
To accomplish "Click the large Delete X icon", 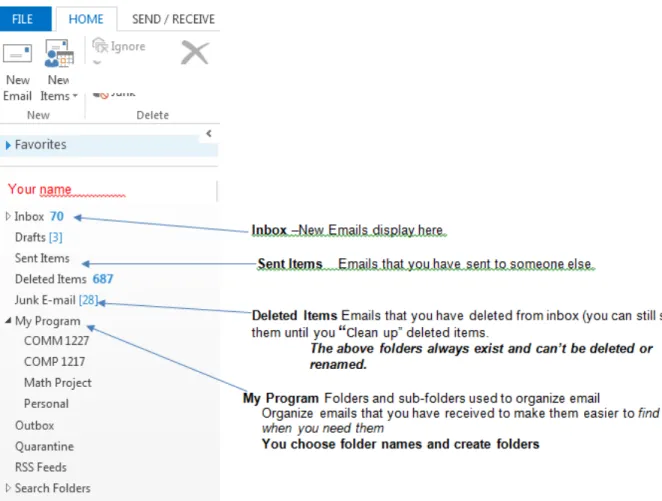I will [195, 53].
